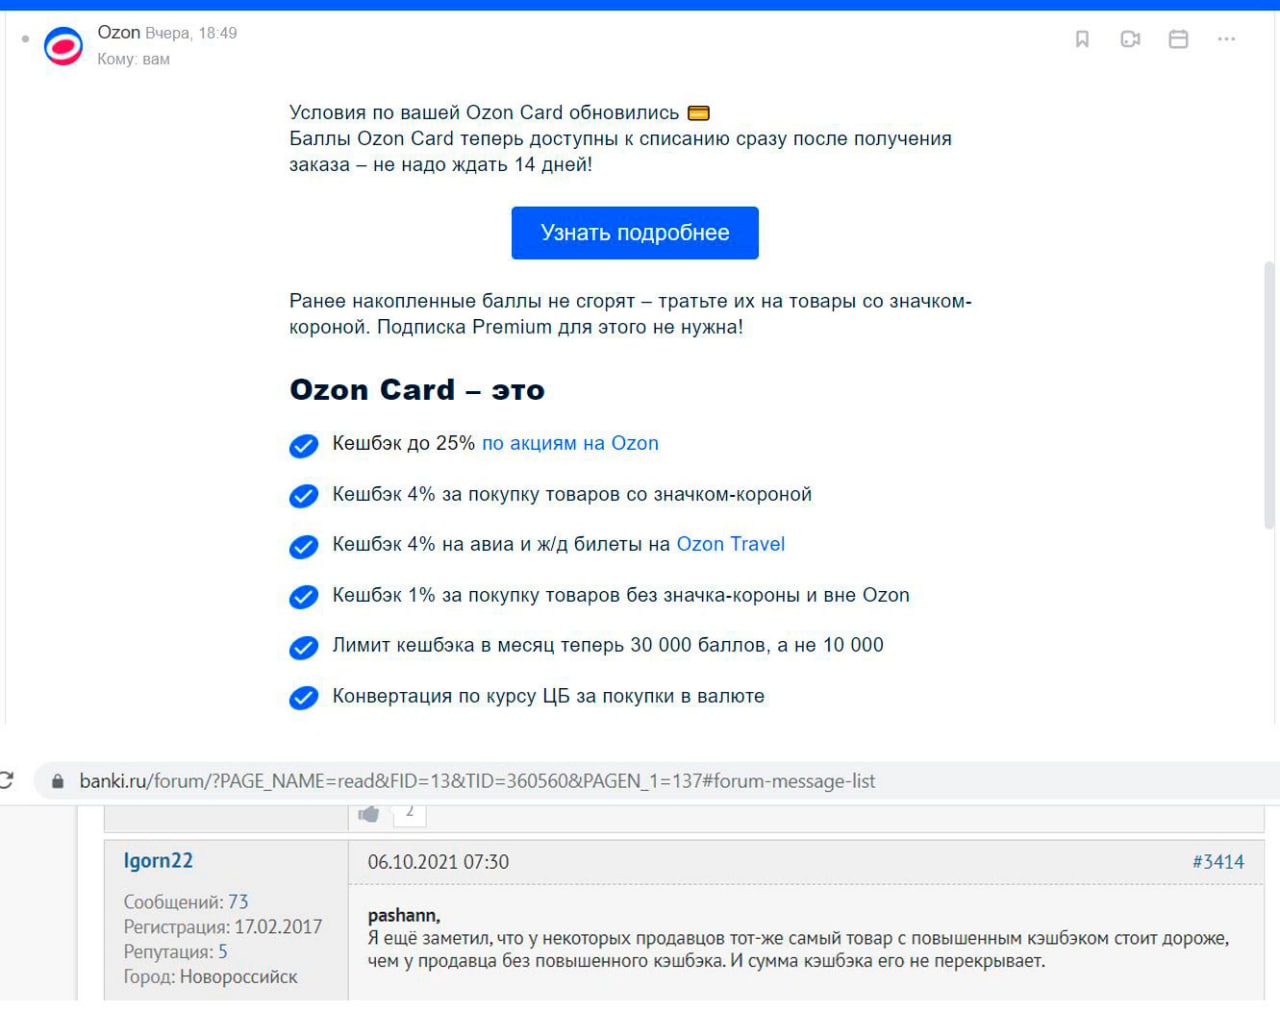Open forum user profile "Igorn22"
Viewport: 1280px width, 1011px height.
click(158, 861)
